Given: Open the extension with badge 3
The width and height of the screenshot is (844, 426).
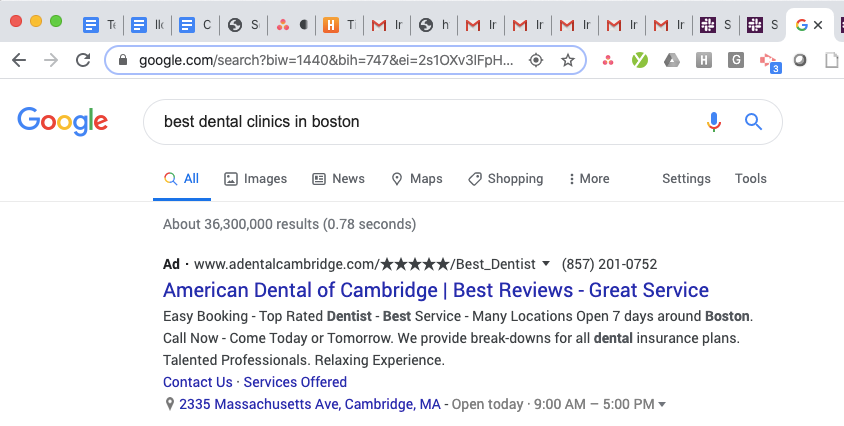Looking at the screenshot, I should [770, 62].
